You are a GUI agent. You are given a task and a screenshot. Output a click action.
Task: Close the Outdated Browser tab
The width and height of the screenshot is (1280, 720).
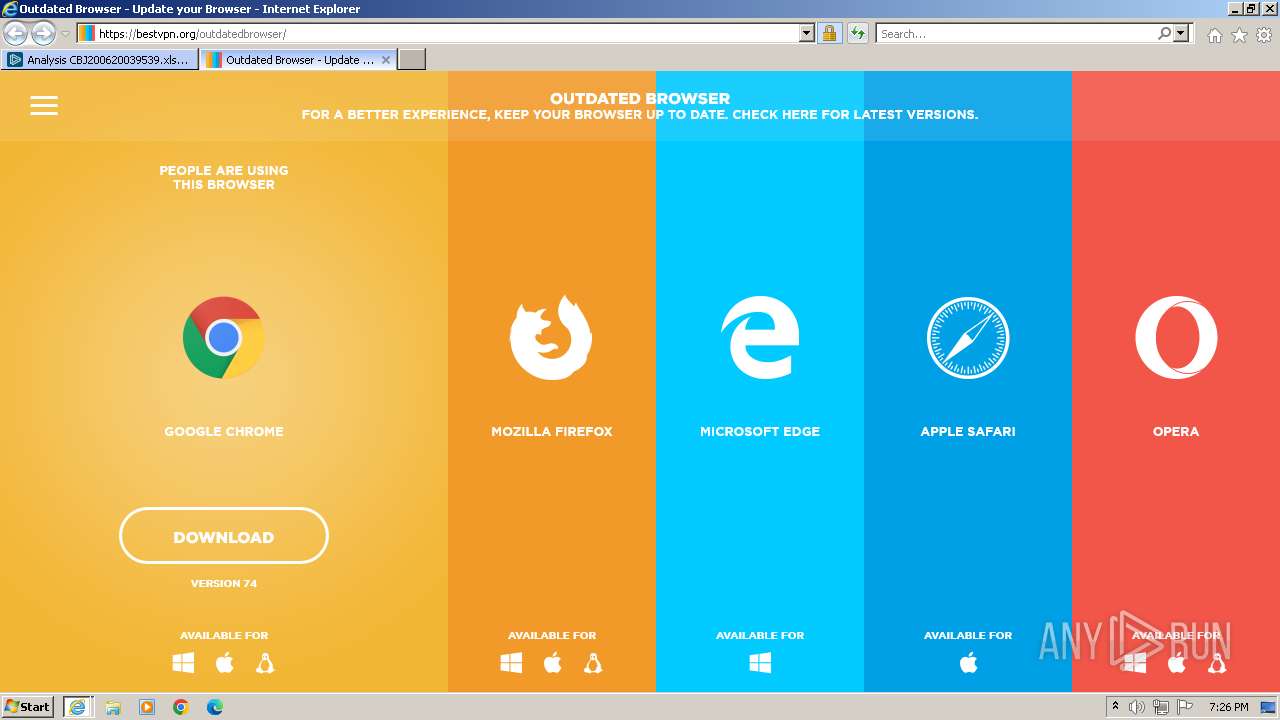click(x=386, y=60)
